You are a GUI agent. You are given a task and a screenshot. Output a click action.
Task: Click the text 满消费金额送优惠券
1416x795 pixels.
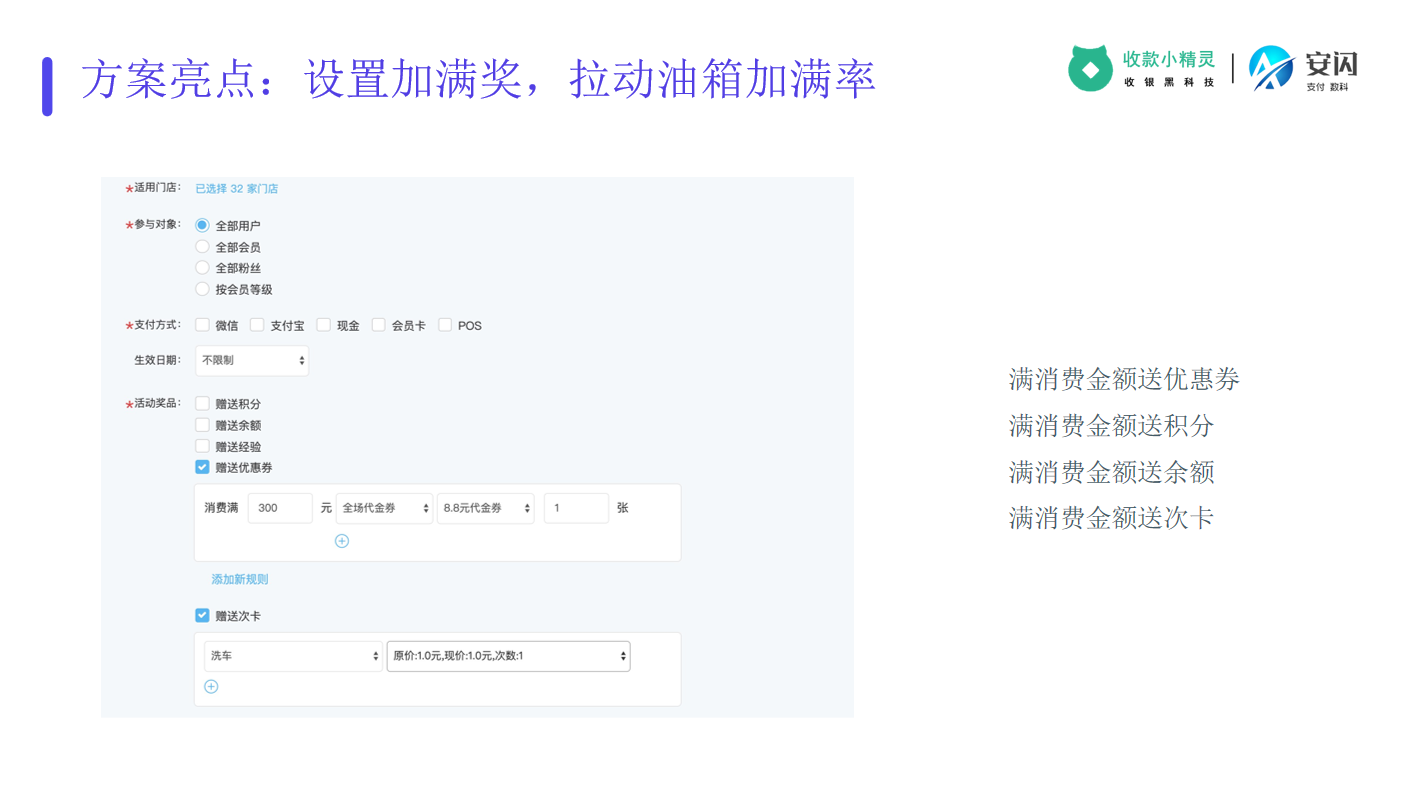click(1124, 380)
